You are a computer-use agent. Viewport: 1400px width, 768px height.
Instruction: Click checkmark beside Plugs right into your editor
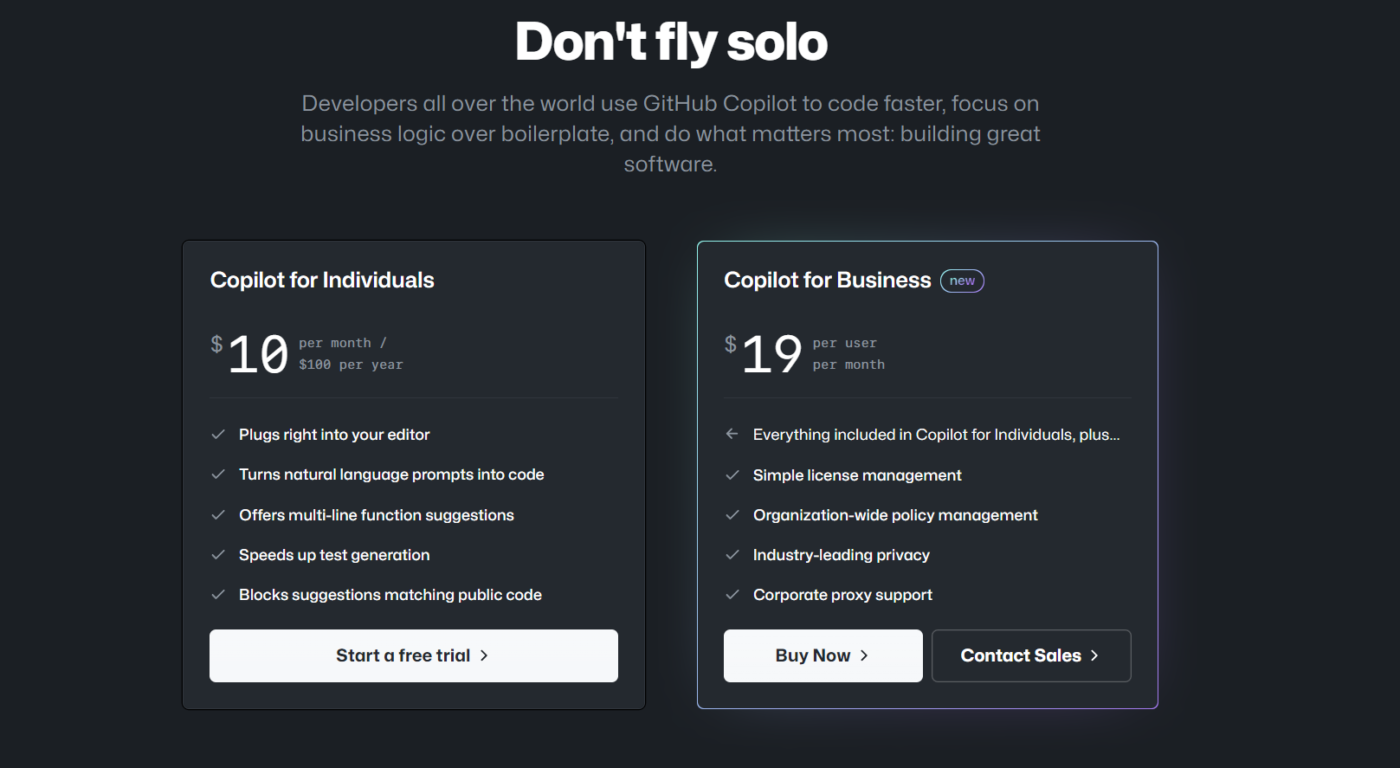(218, 435)
